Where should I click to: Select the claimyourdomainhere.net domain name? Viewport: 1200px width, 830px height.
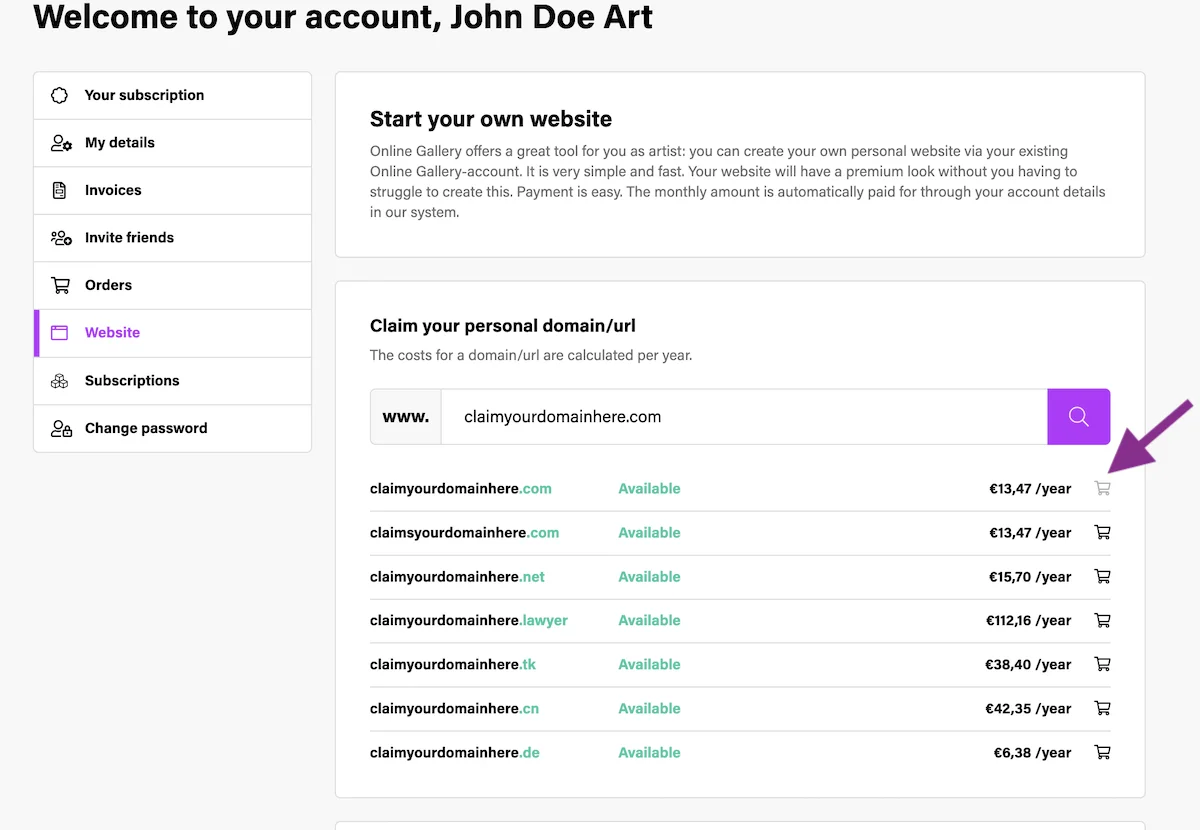tap(458, 577)
